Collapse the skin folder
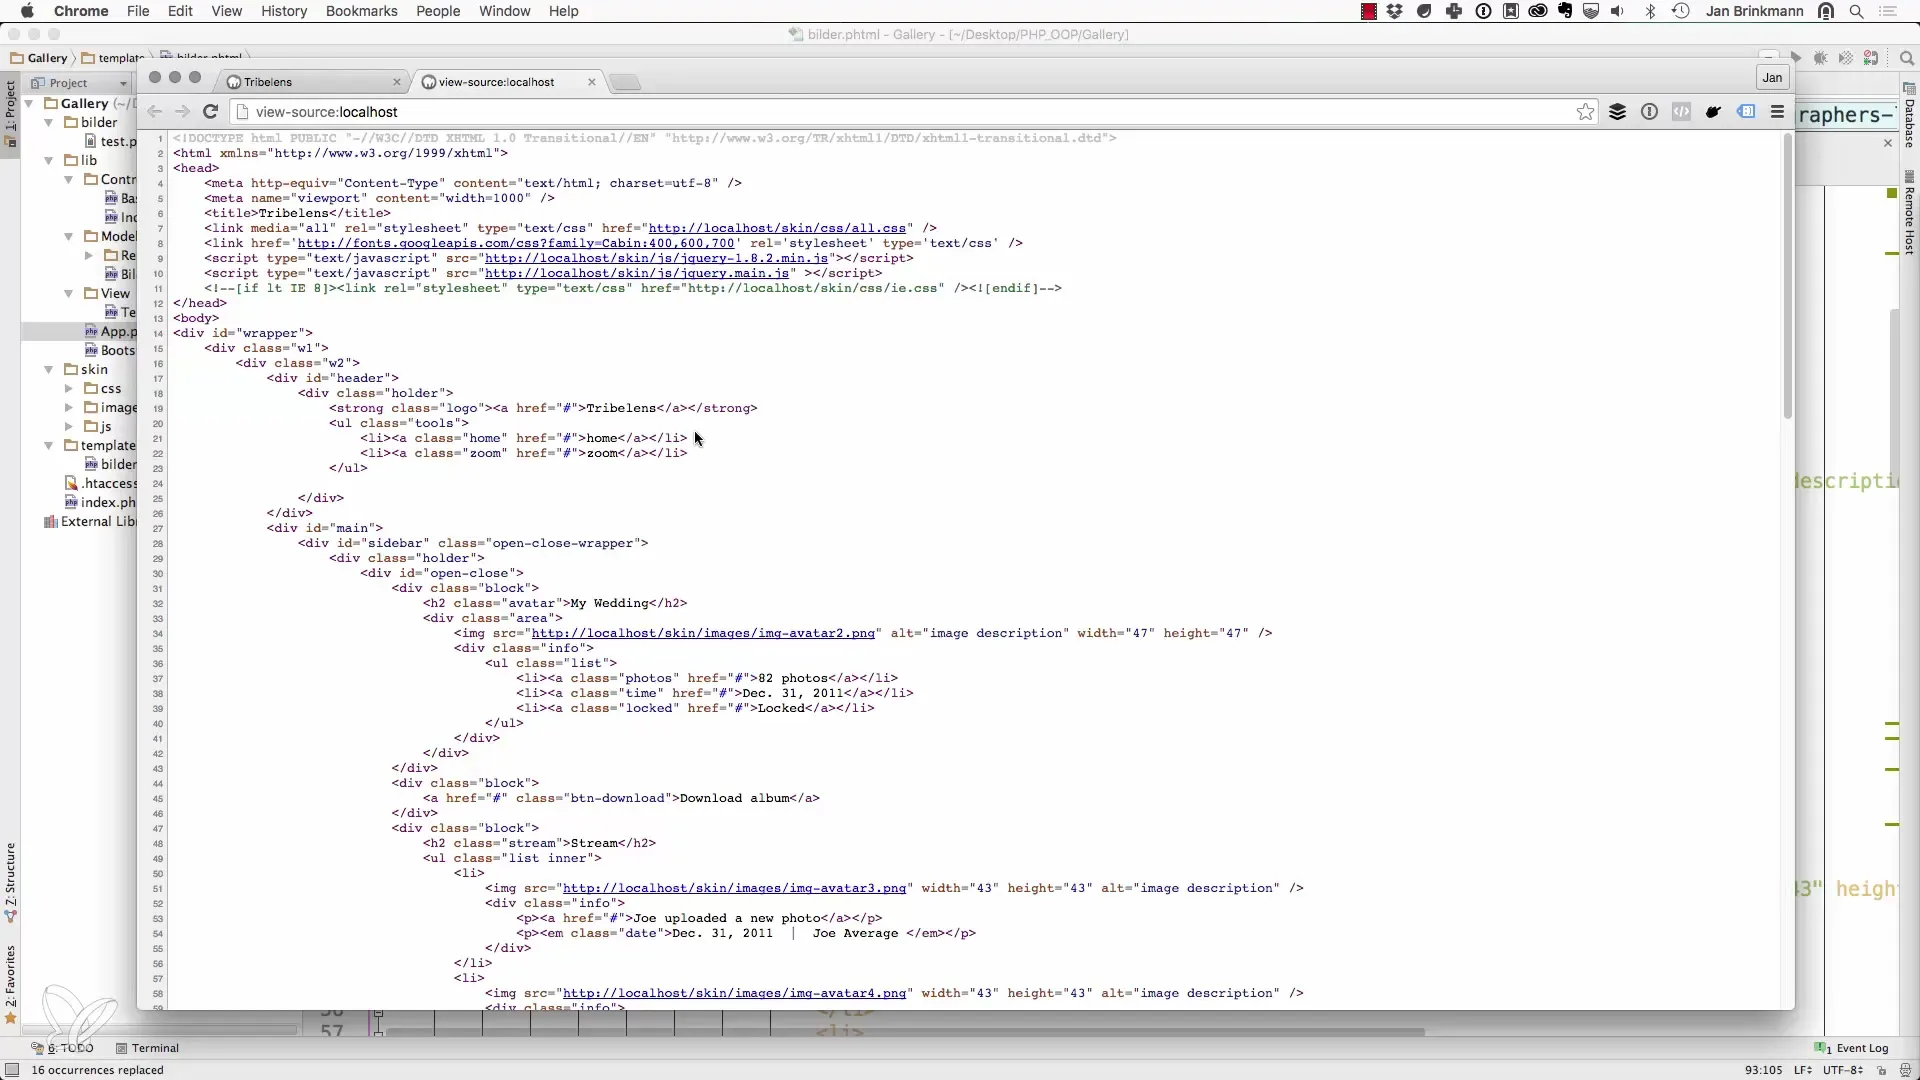 point(48,369)
